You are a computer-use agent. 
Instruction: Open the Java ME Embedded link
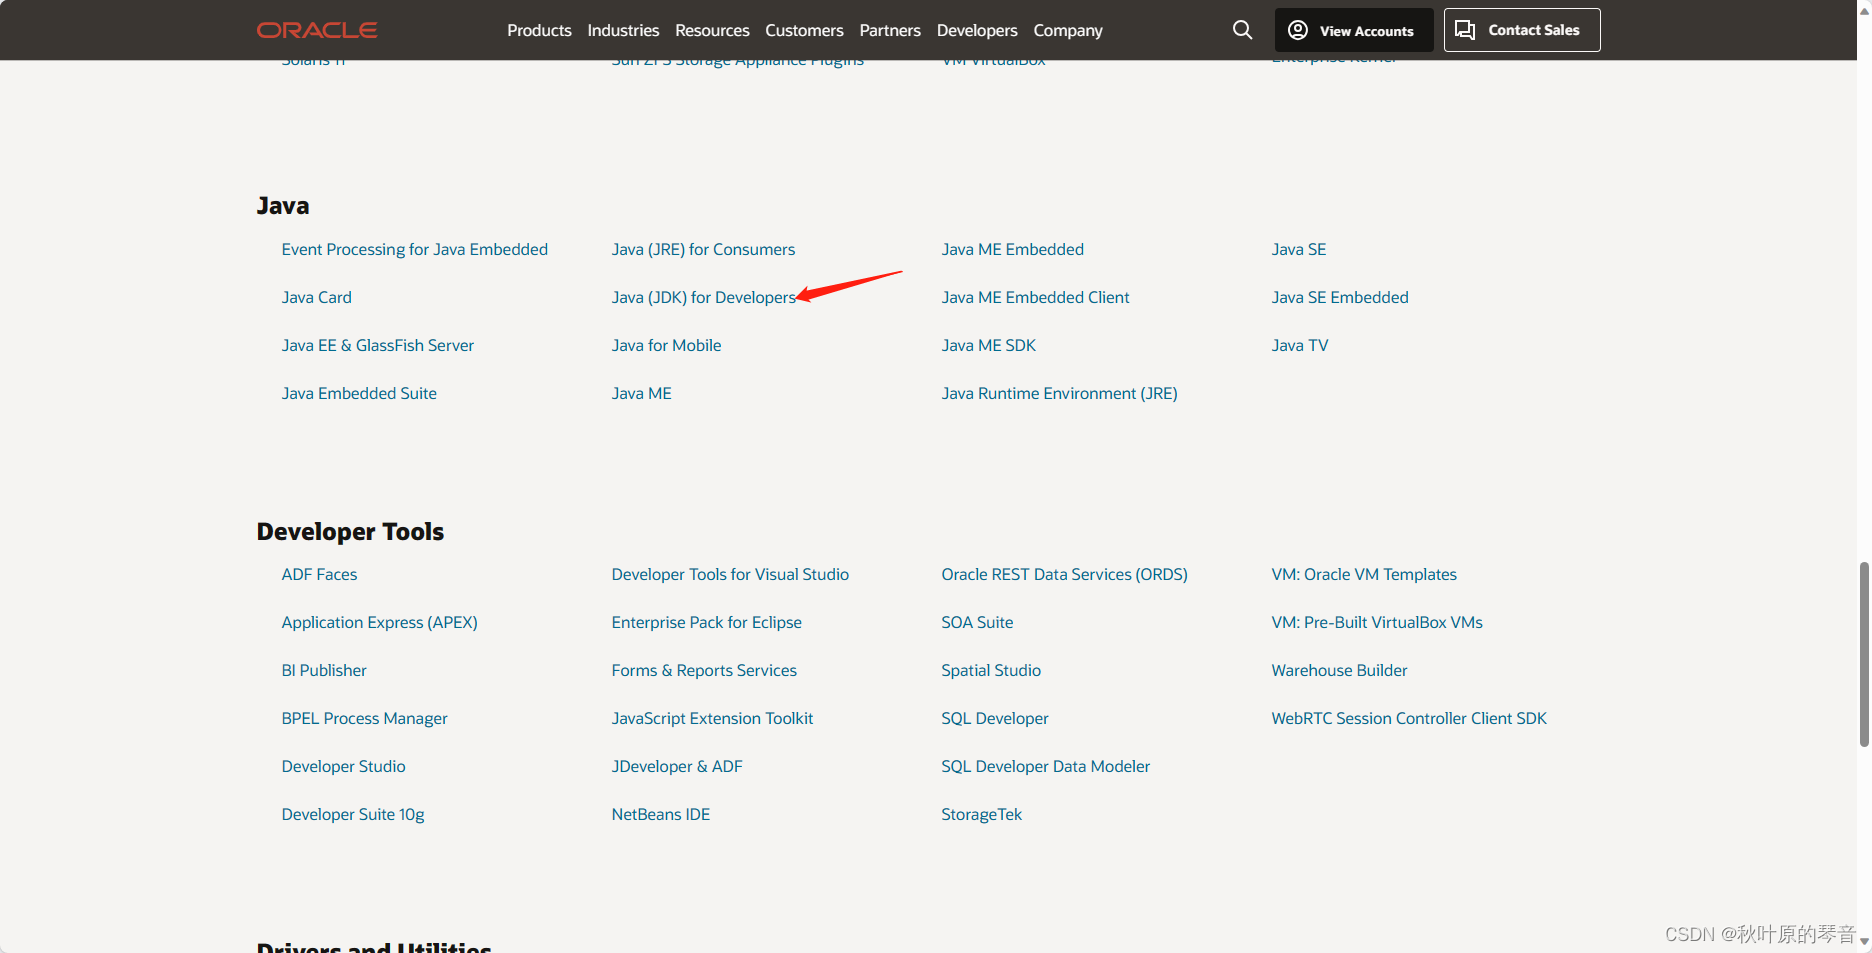point(1013,249)
